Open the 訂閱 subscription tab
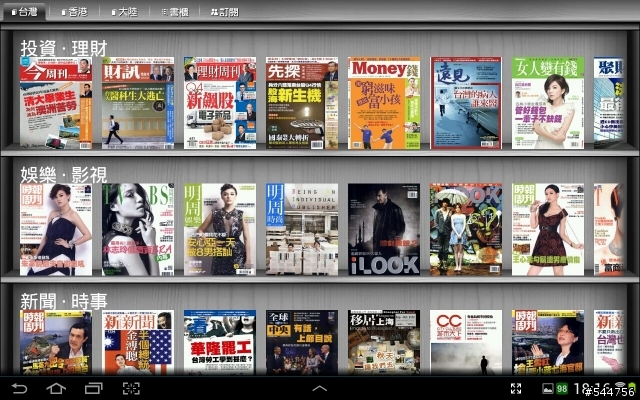Image resolution: width=640 pixels, height=400 pixels. 225,12
